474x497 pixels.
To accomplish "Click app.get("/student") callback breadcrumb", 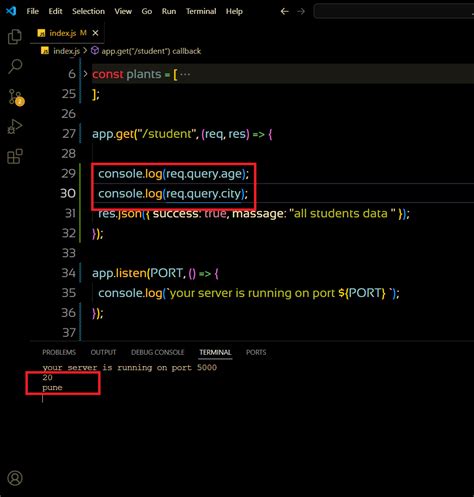I will tap(151, 51).
